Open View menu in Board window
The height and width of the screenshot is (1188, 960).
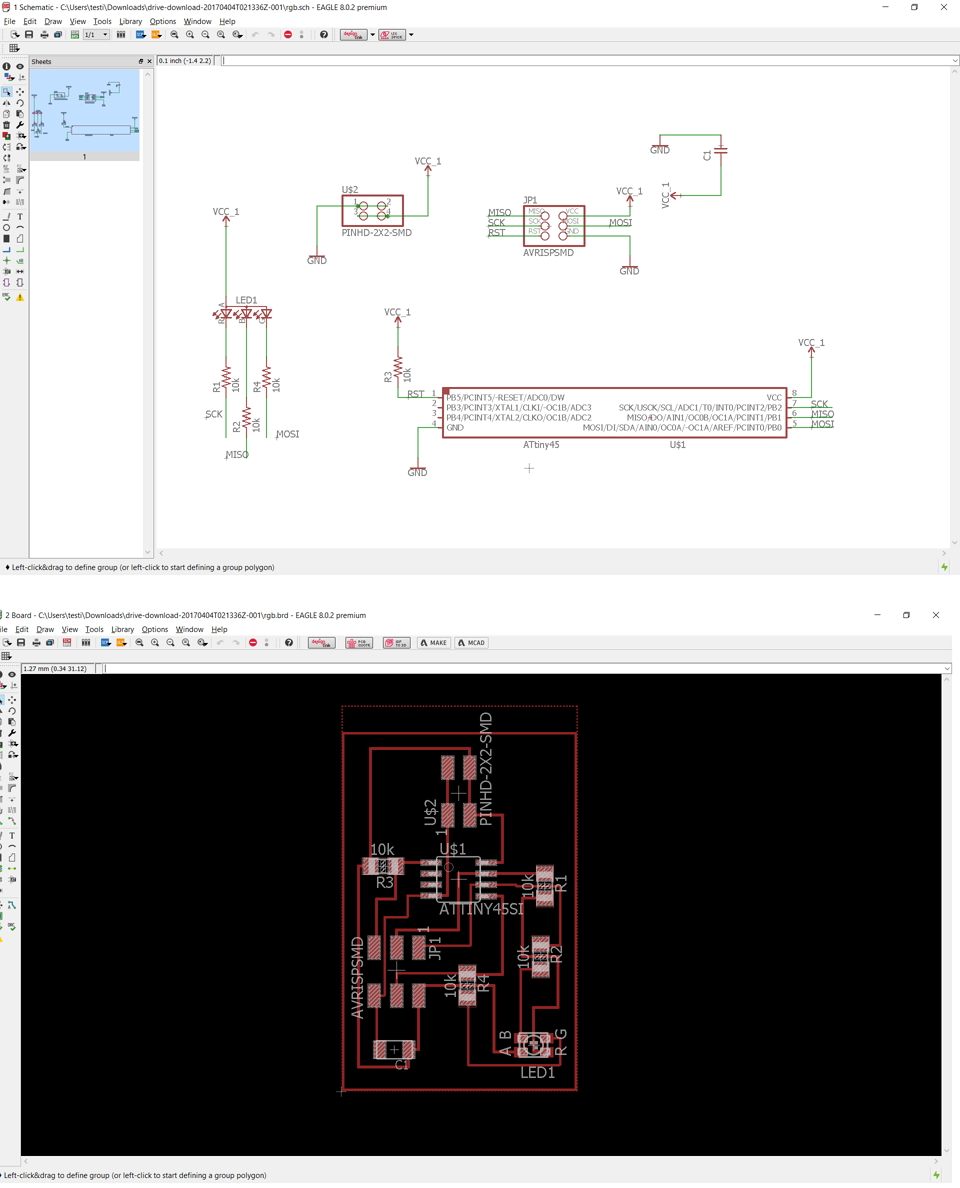[70, 630]
